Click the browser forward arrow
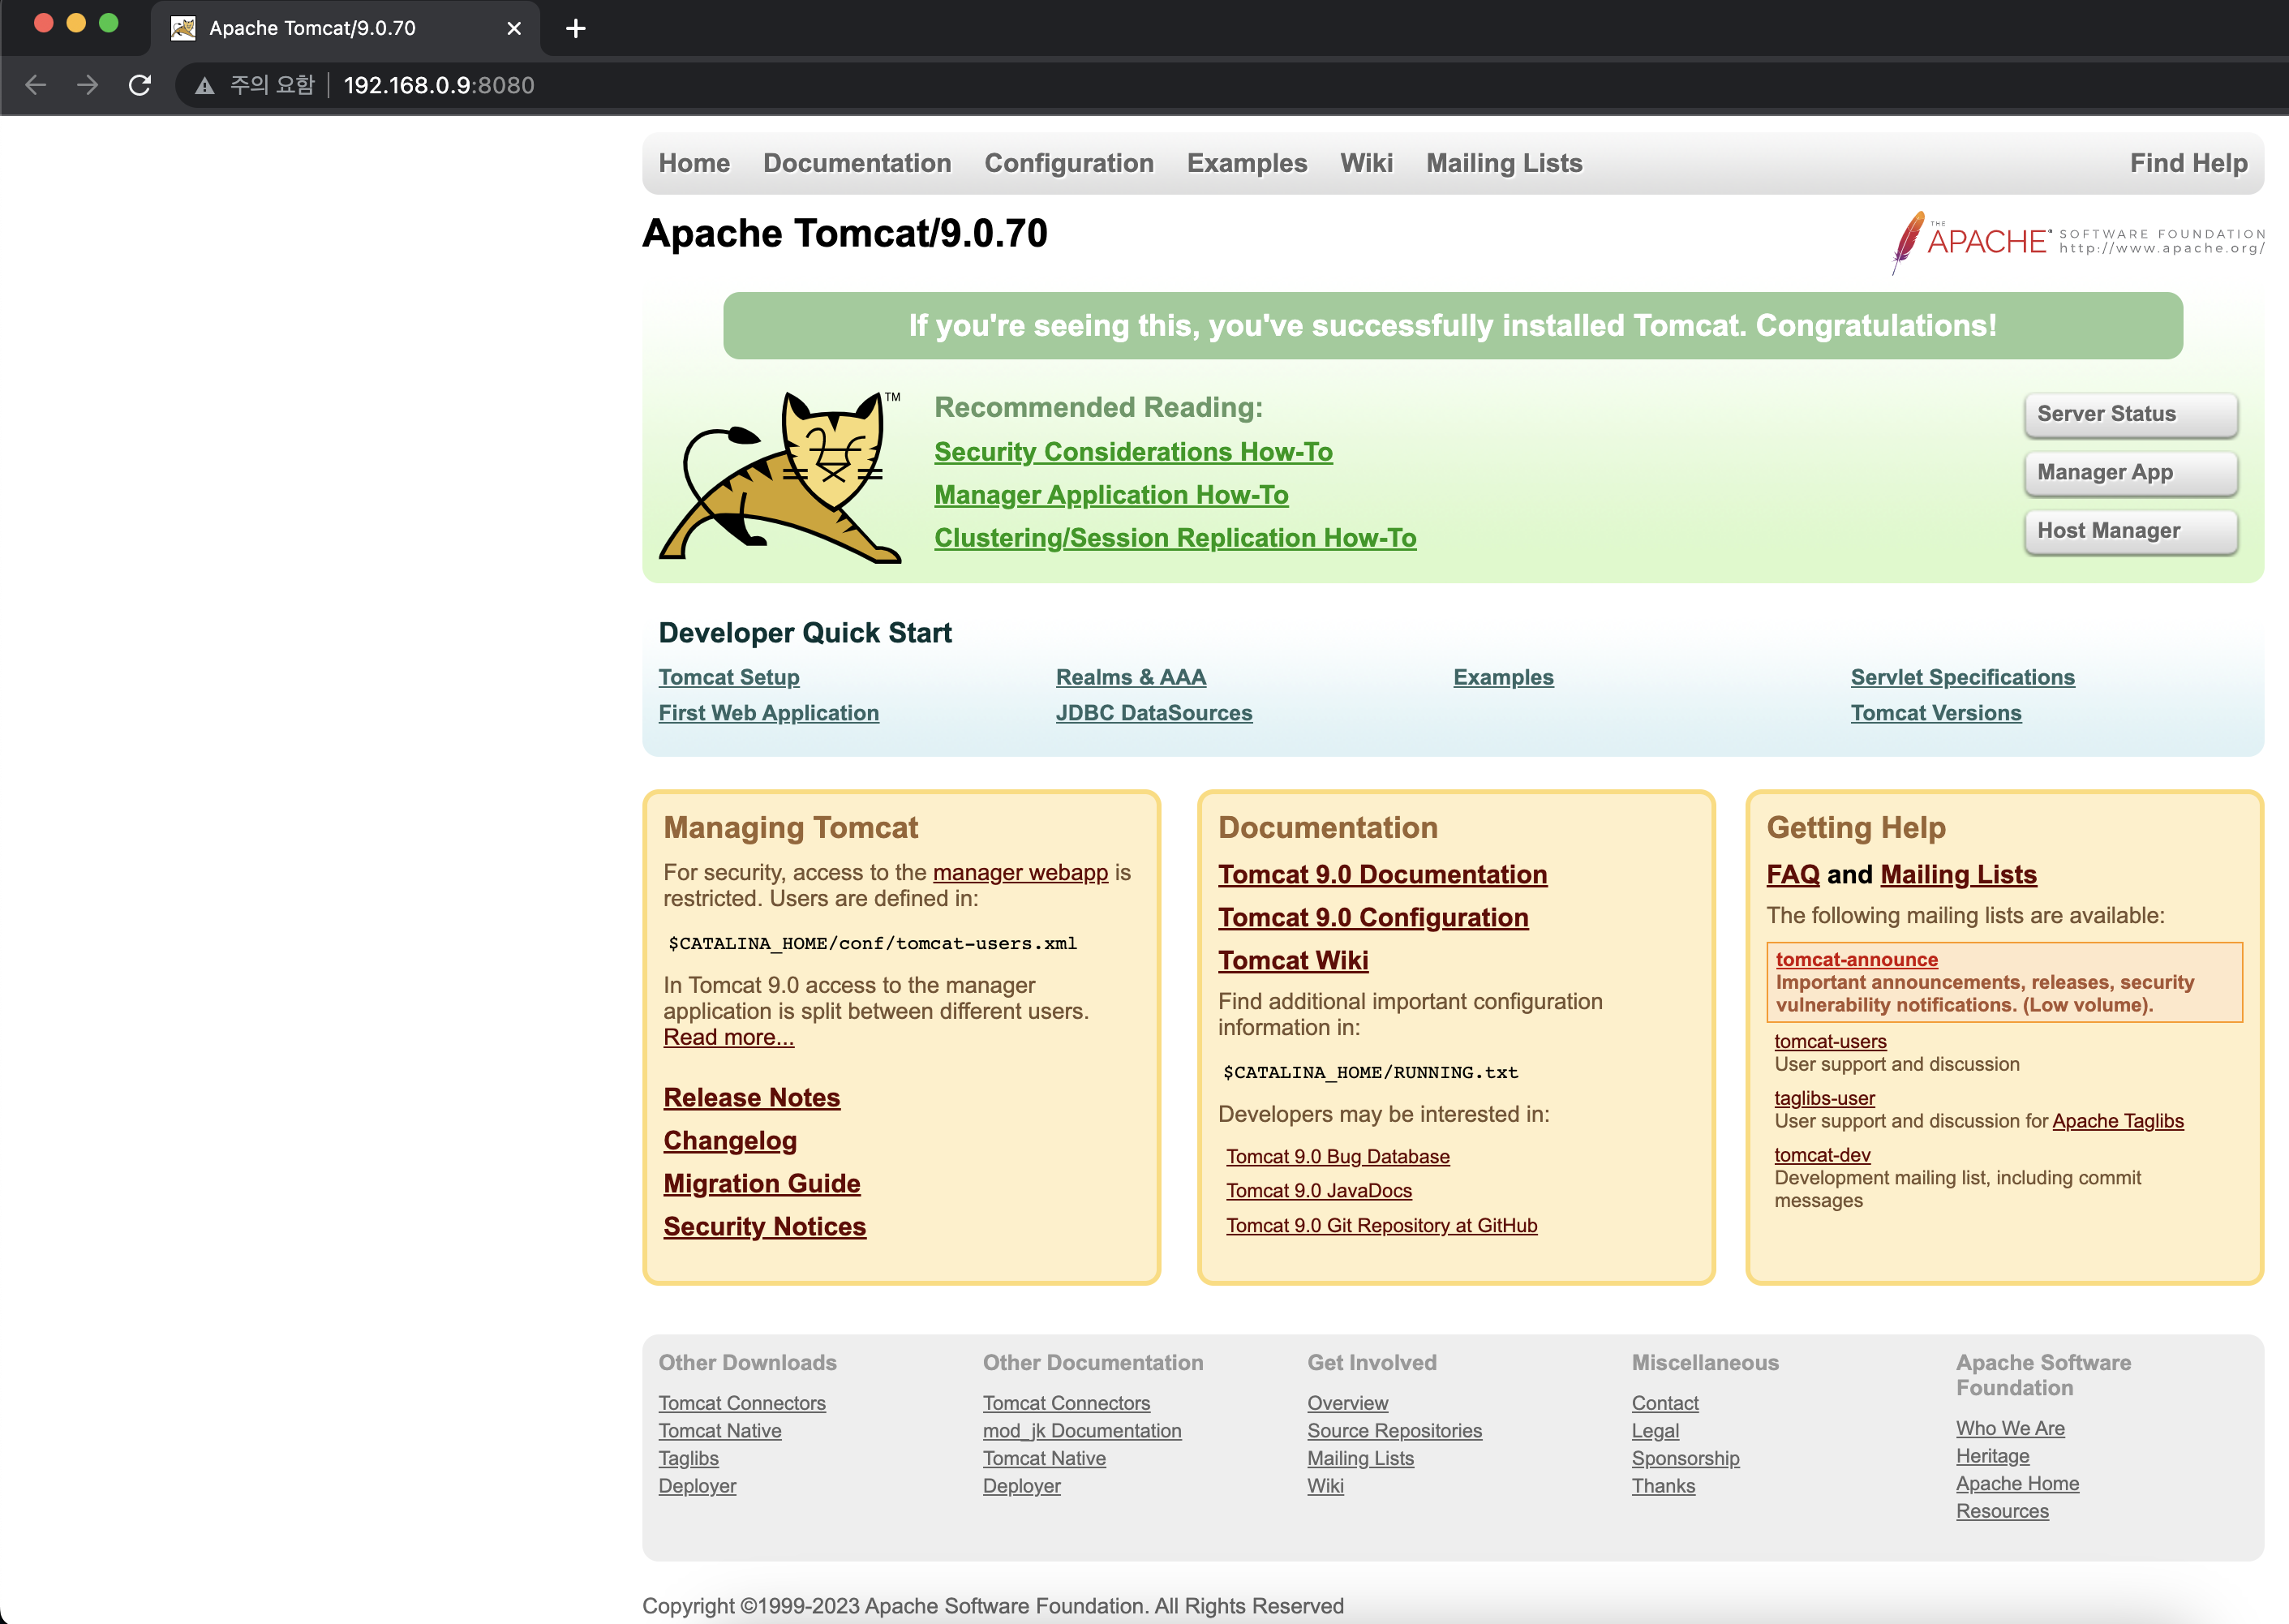Viewport: 2289px width, 1624px height. point(88,85)
